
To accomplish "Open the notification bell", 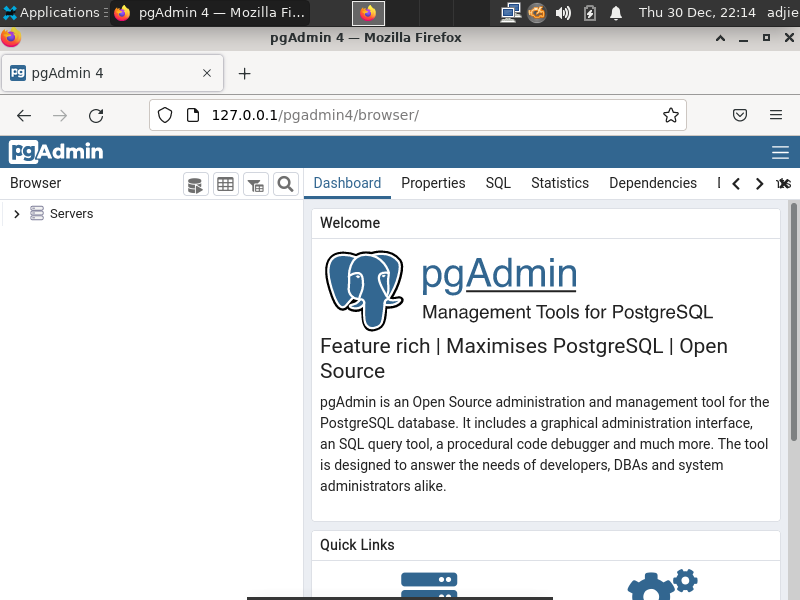I will point(616,13).
